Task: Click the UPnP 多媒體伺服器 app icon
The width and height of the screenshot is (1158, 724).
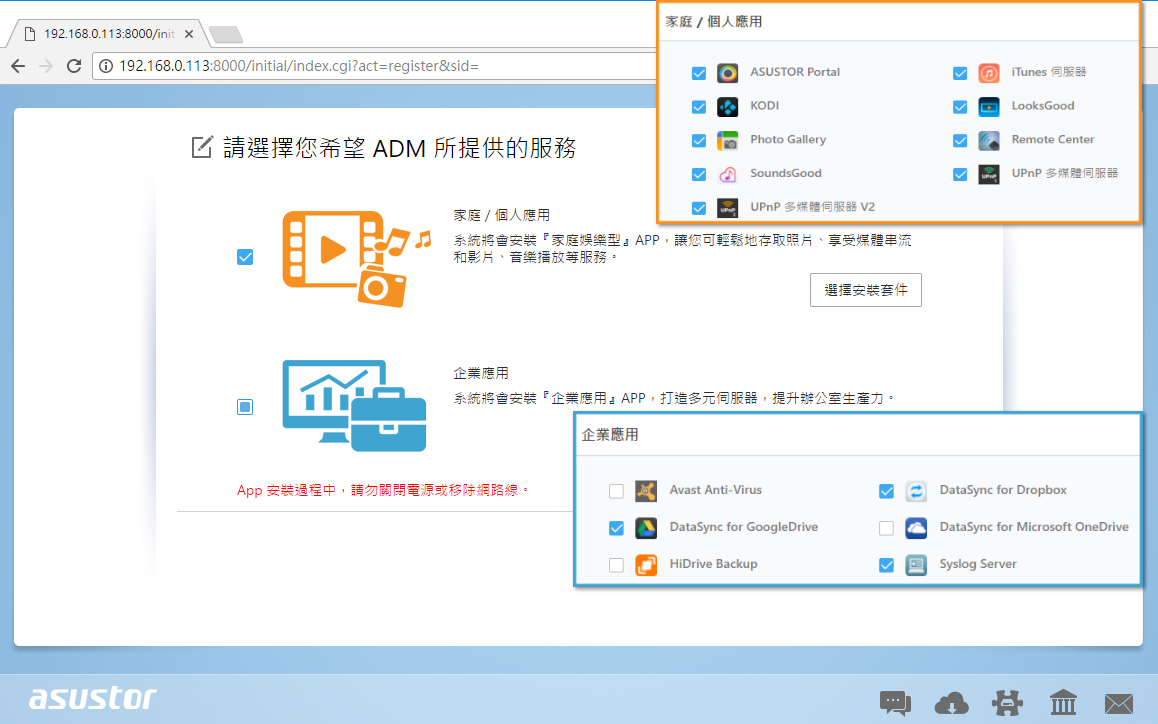Action: click(x=989, y=174)
